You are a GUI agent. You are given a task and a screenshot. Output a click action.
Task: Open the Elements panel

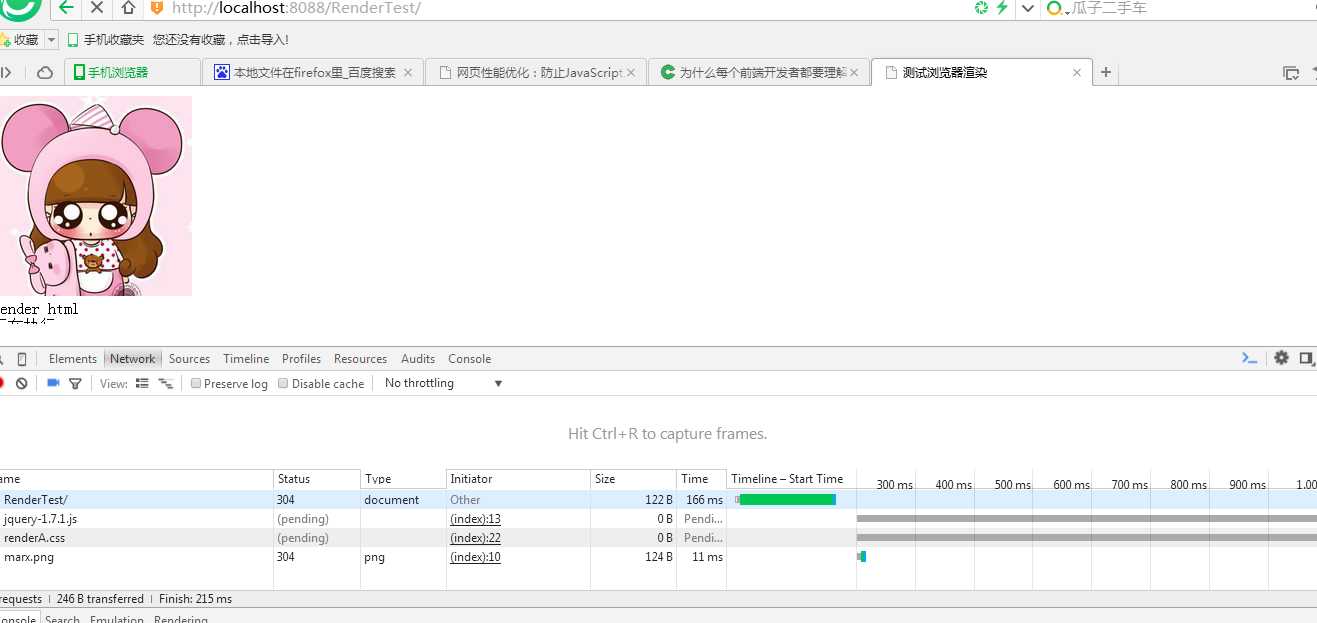(73, 359)
